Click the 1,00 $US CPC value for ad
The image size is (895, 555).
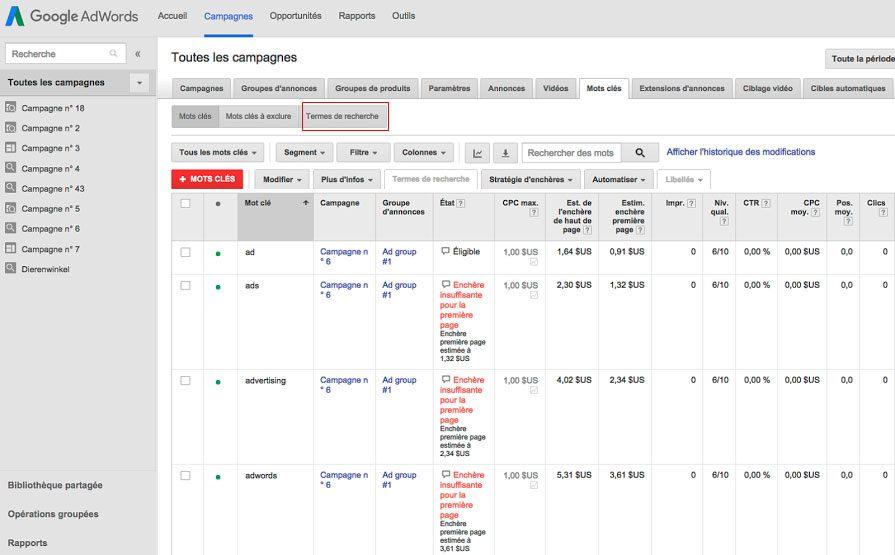520,252
